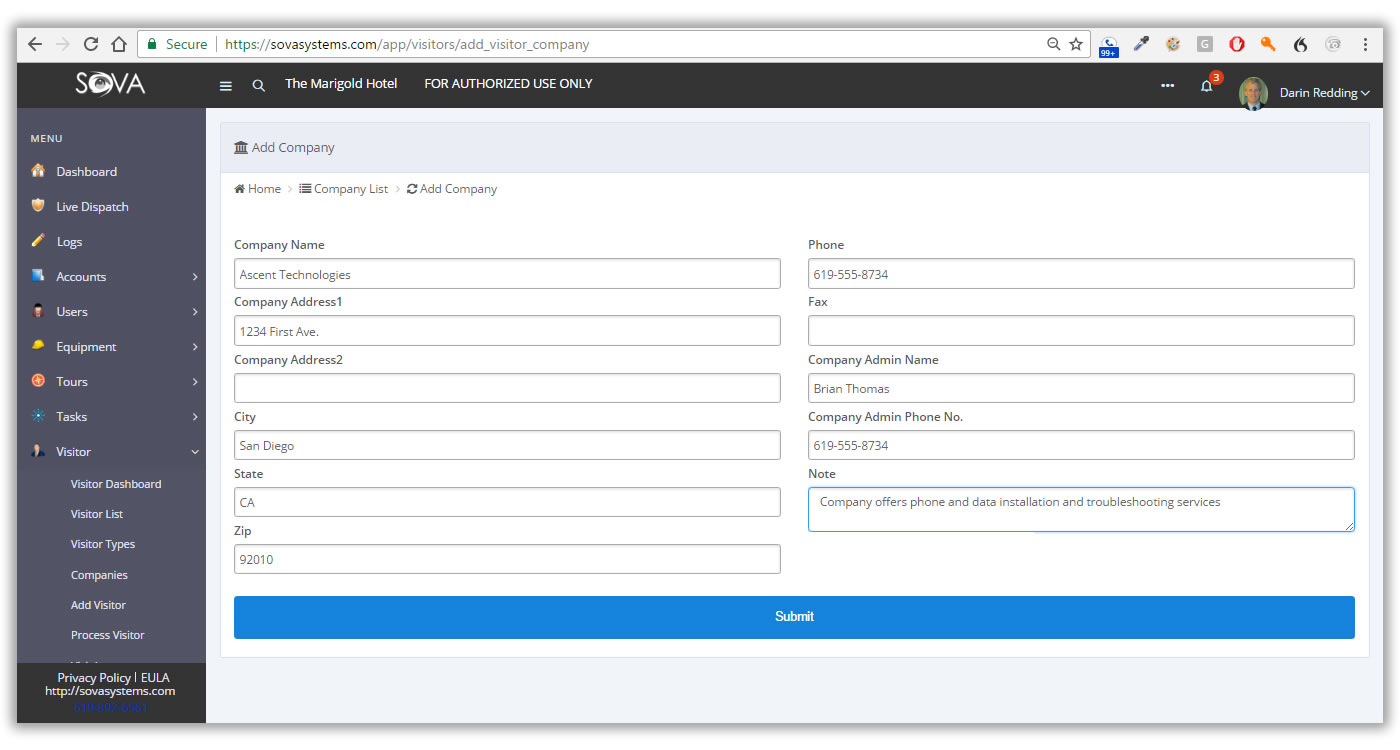Click the Company Name field
The height and width of the screenshot is (750, 1400).
point(507,274)
